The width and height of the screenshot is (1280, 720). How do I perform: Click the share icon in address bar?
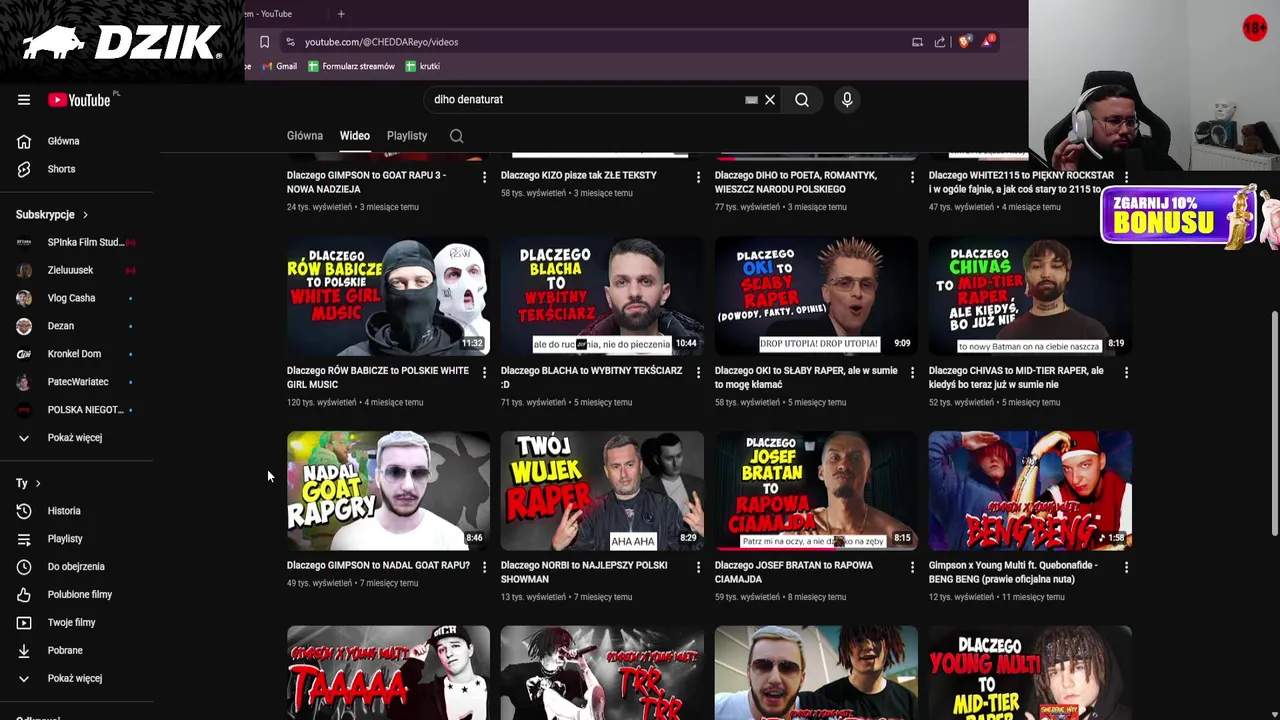940,42
